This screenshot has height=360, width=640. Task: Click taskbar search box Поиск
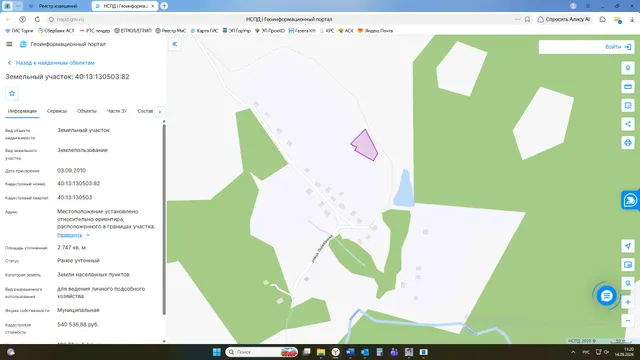pos(262,352)
